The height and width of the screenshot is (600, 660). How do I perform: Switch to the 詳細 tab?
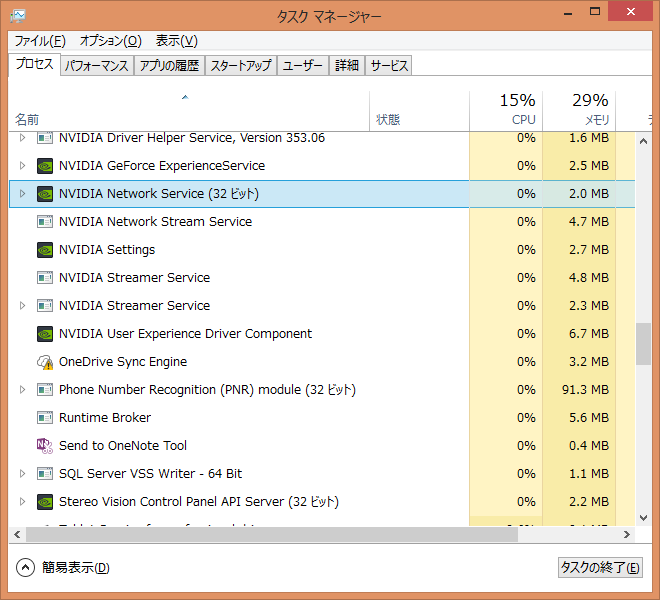[x=347, y=66]
